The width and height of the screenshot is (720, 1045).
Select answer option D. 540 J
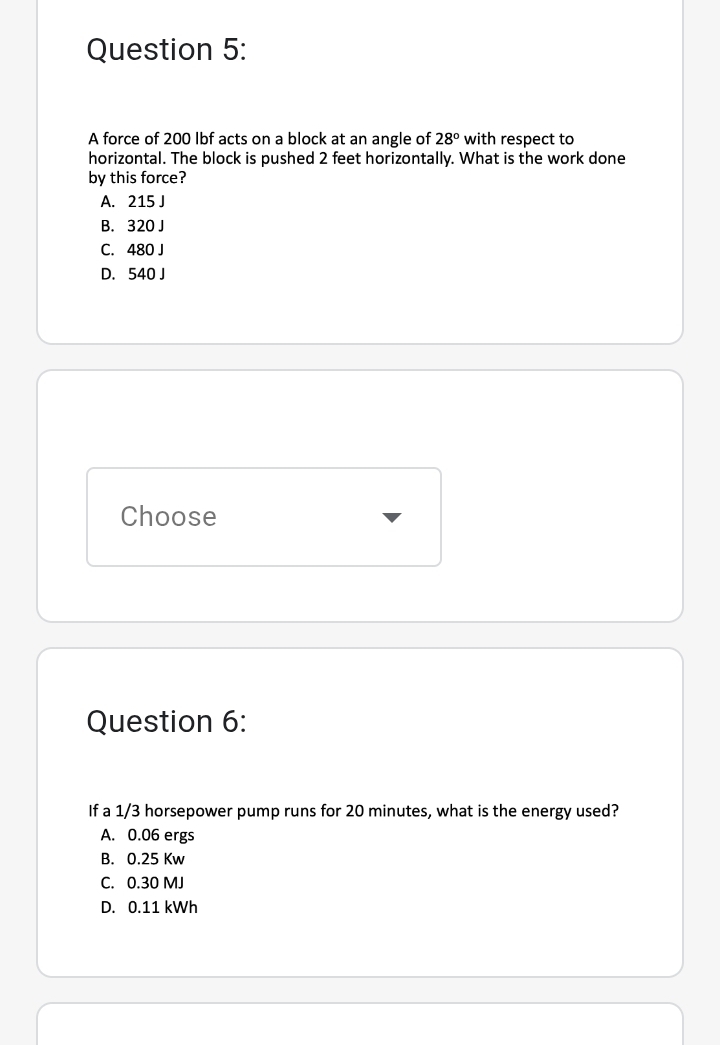[x=133, y=273]
